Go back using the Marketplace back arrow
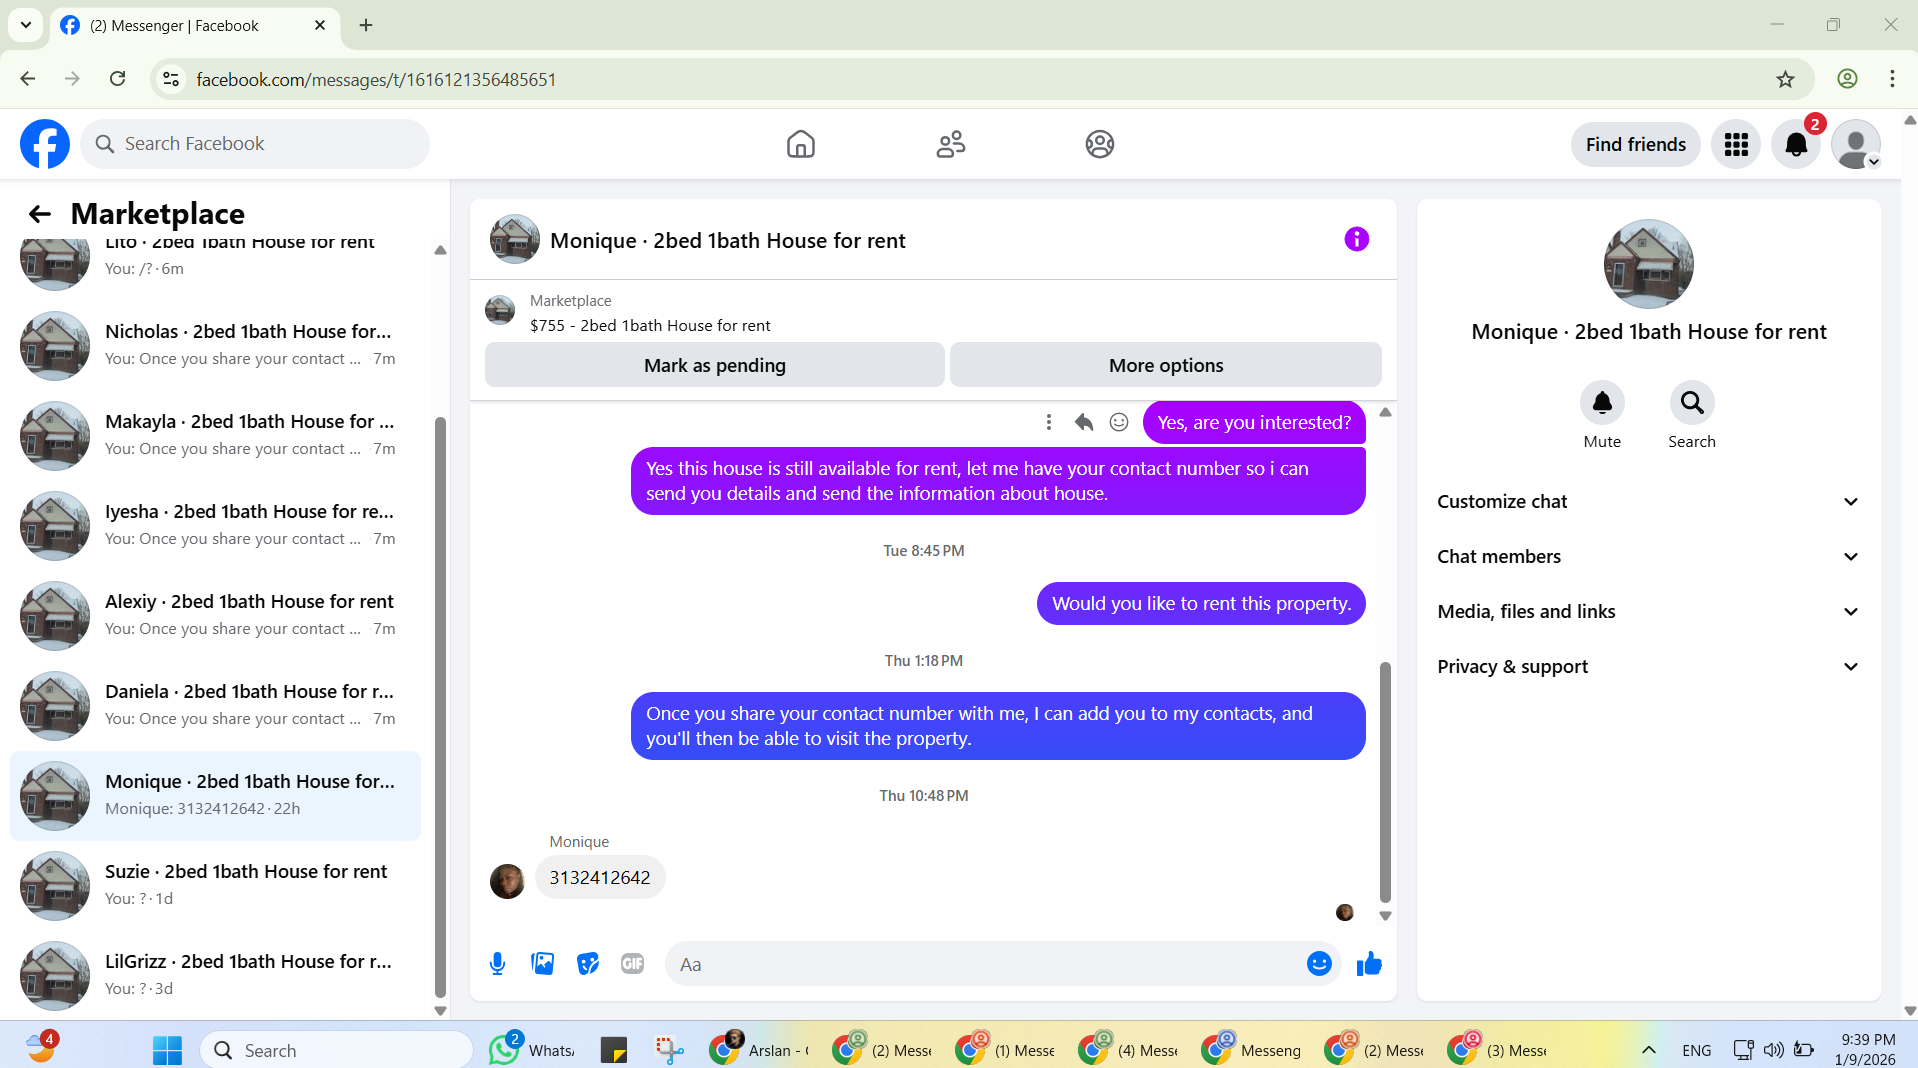 tap(39, 213)
